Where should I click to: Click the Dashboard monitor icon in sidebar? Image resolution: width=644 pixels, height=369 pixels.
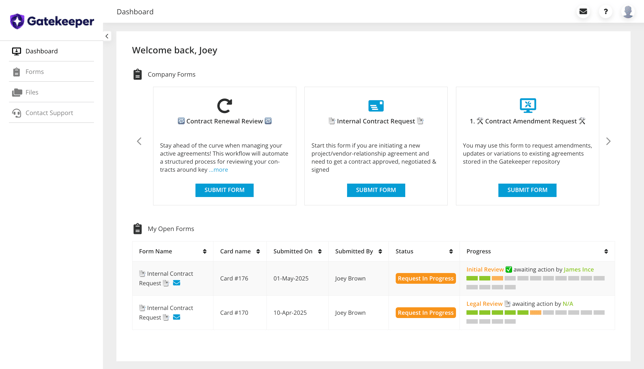click(16, 51)
